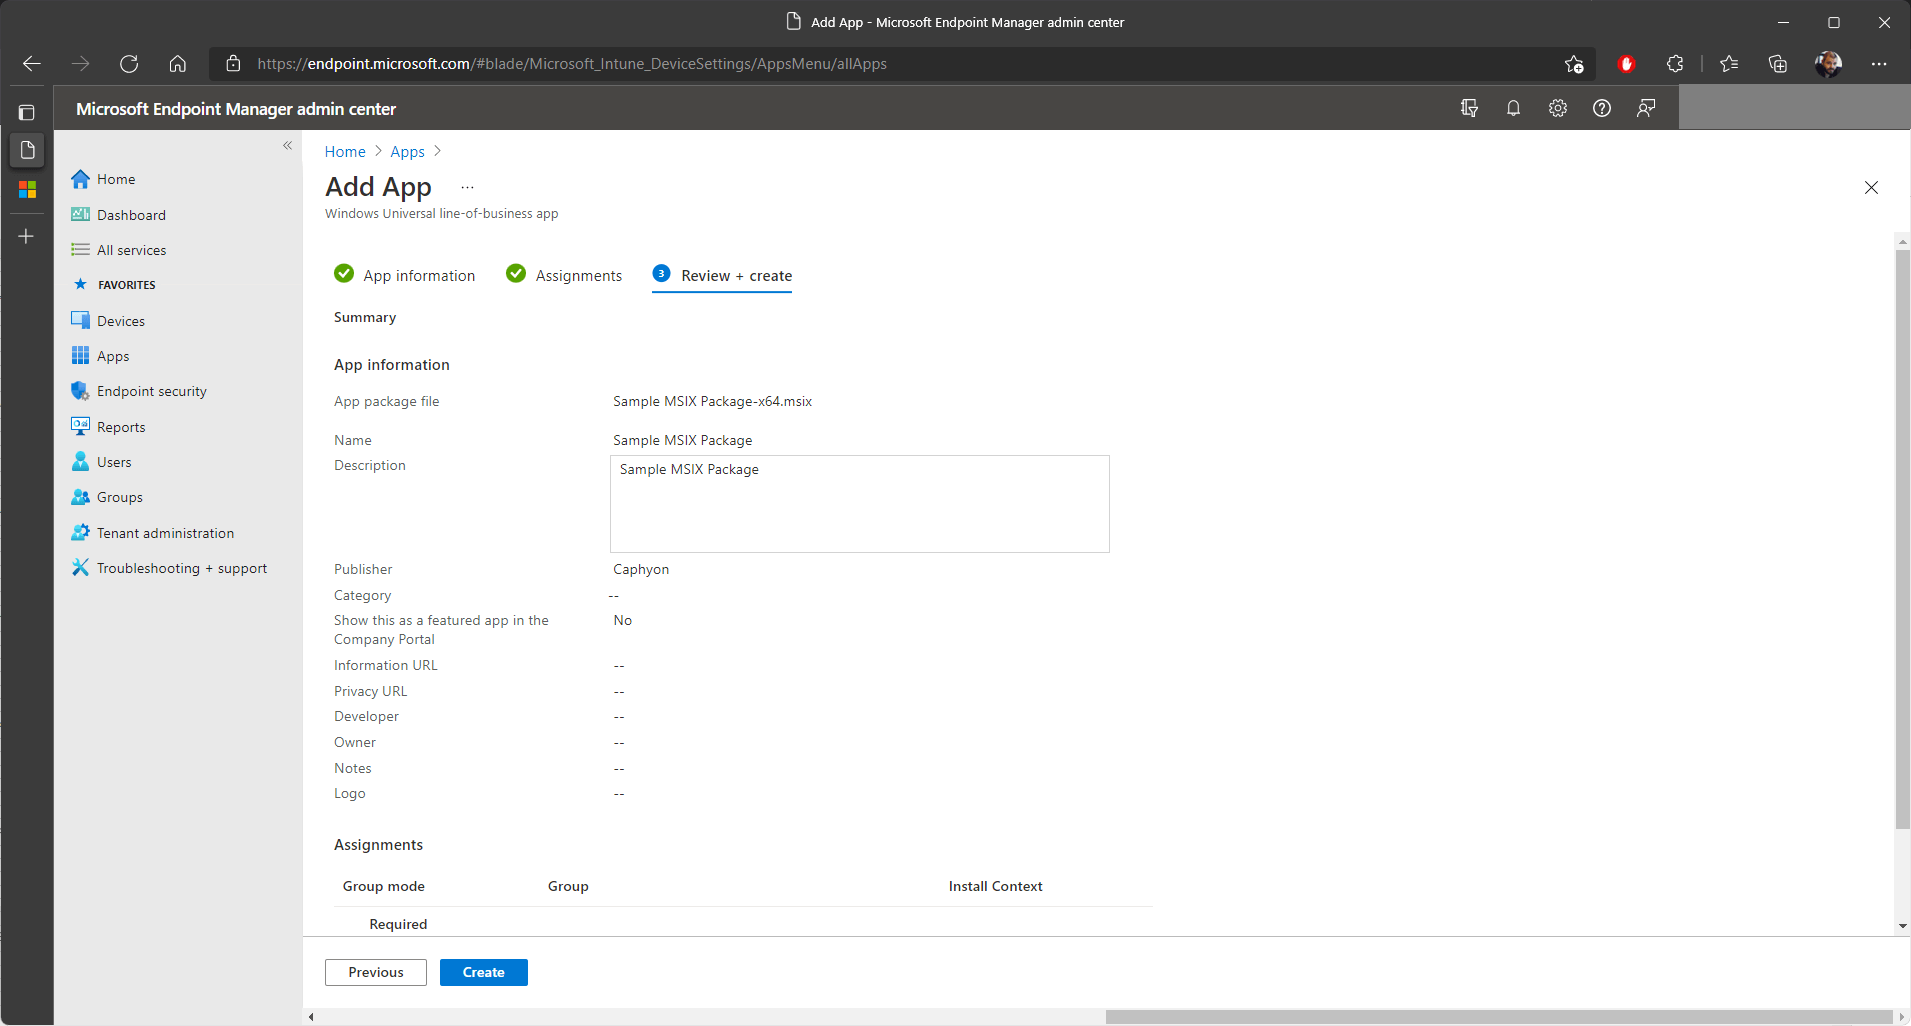Image resolution: width=1911 pixels, height=1026 pixels.
Task: Open the help question mark icon
Action: tap(1602, 108)
